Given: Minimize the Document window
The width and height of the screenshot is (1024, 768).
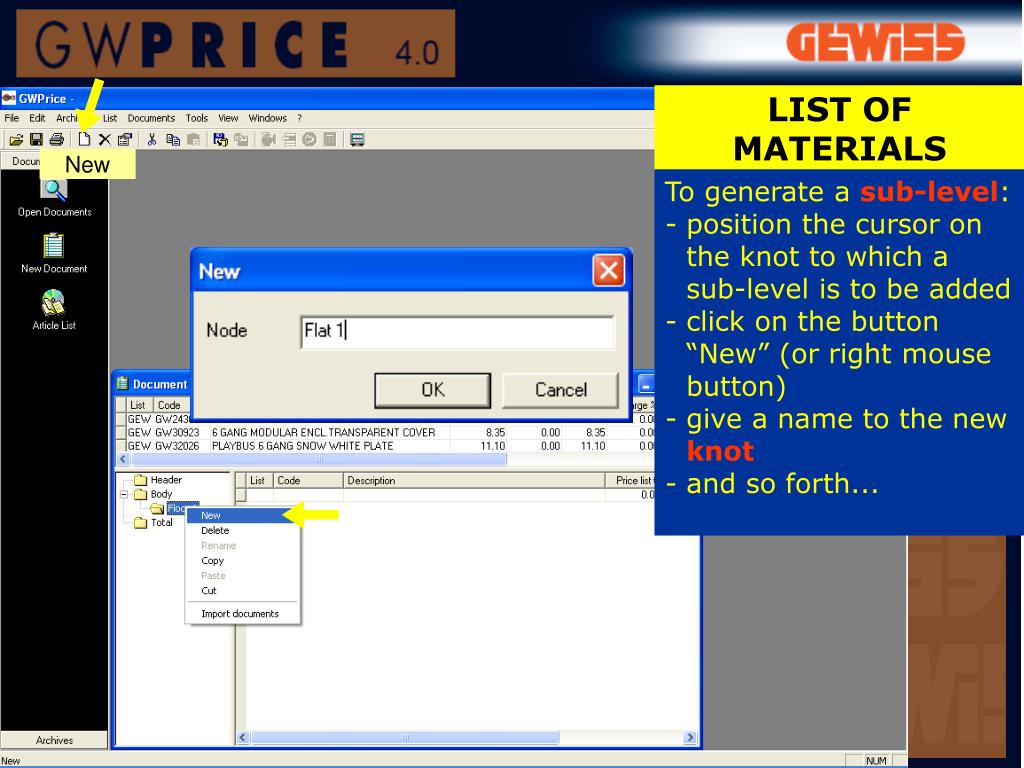Looking at the screenshot, I should (x=645, y=383).
